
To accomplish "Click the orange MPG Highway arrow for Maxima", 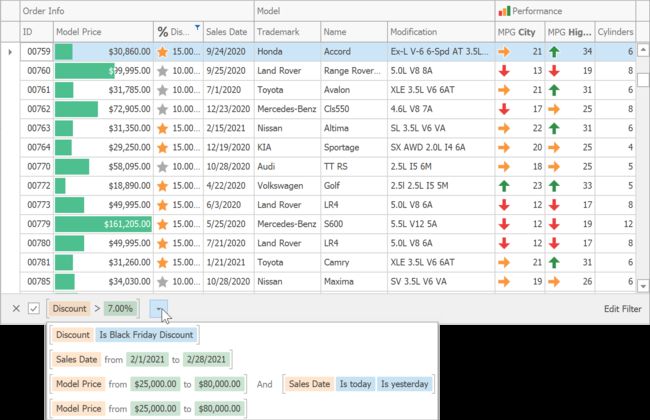I will (x=554, y=282).
